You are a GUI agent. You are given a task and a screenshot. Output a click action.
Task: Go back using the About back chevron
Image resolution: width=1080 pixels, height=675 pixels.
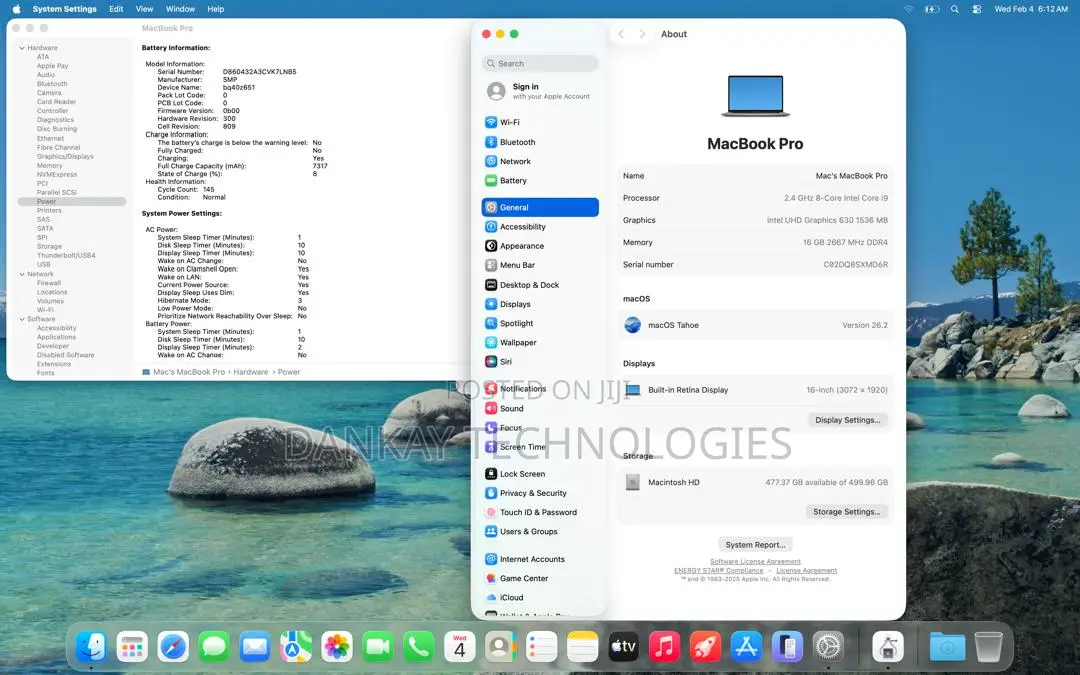[x=621, y=34]
